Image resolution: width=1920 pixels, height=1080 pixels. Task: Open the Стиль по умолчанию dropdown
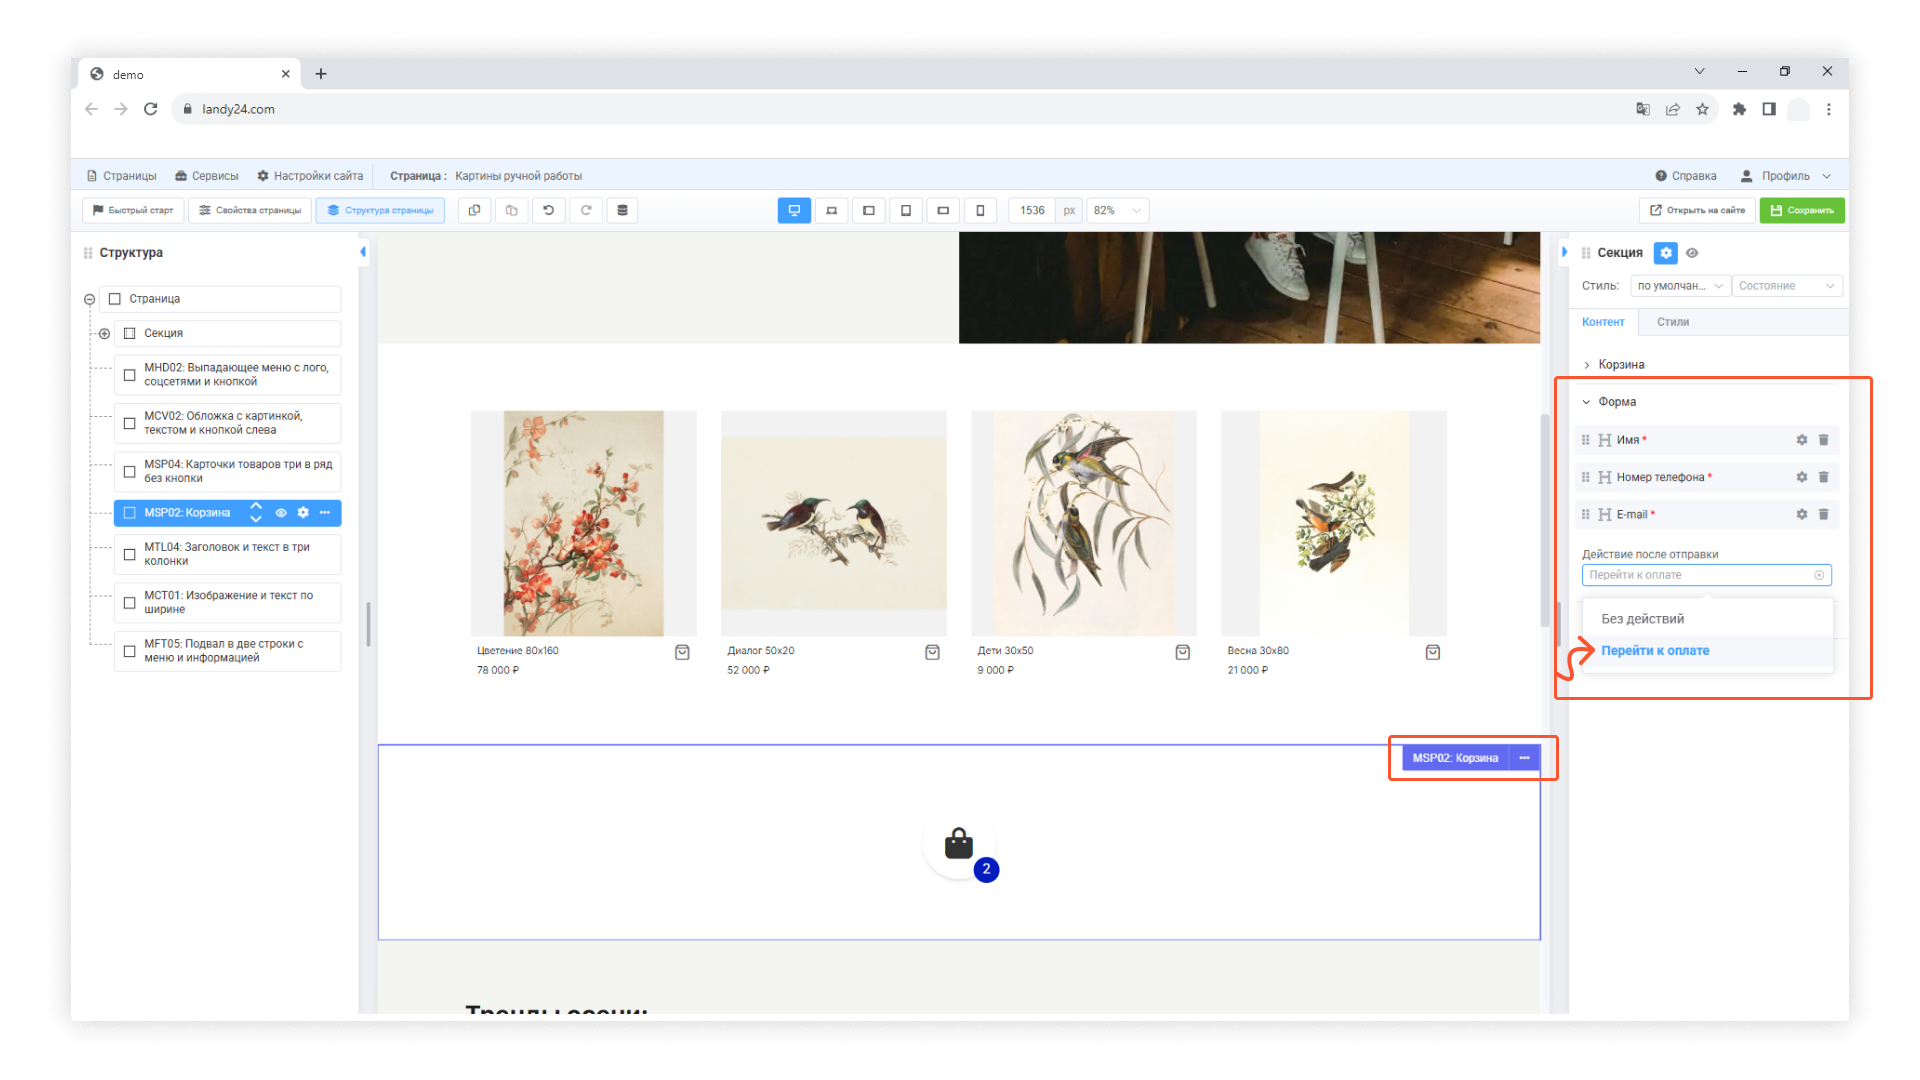[1680, 286]
